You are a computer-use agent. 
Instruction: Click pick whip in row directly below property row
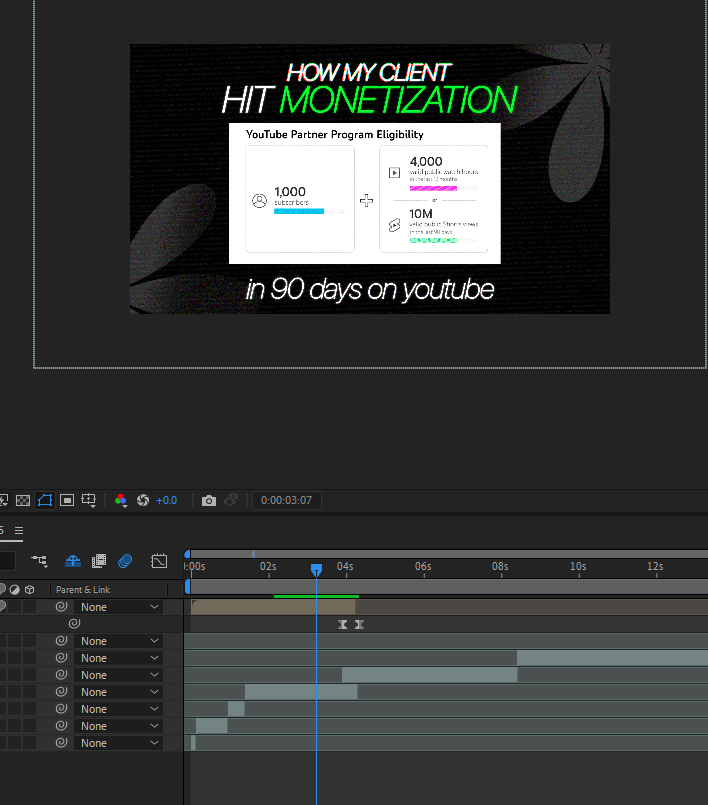pos(62,641)
